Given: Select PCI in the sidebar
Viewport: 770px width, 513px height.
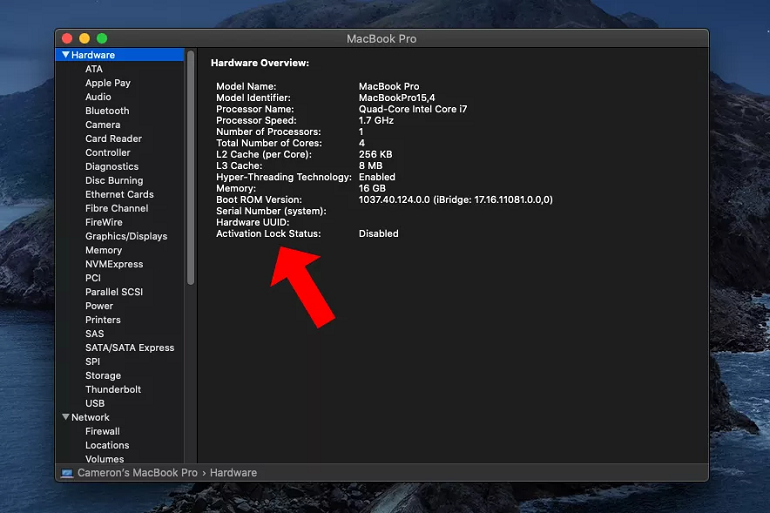Looking at the screenshot, I should pos(93,278).
